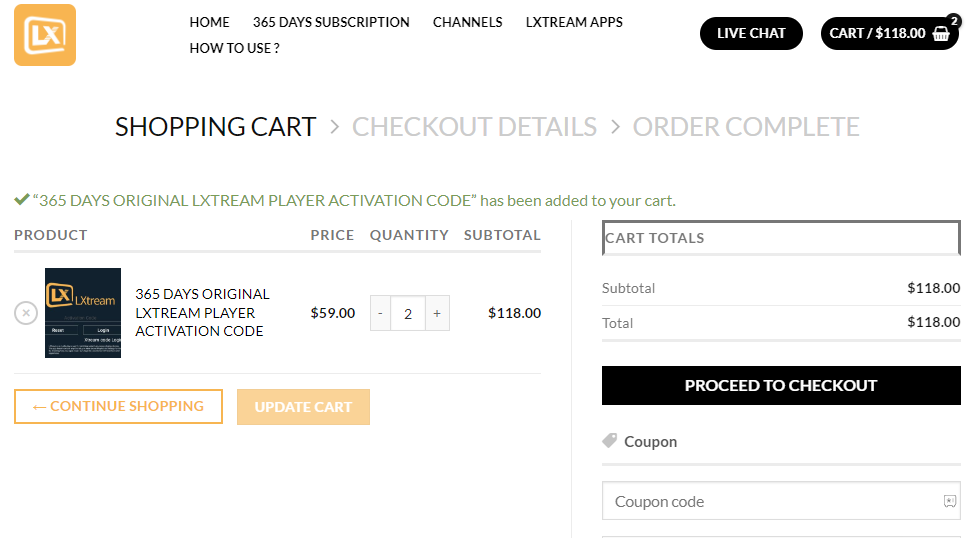Open the How To Use page
This screenshot has height=538, width=975.
tap(234, 48)
